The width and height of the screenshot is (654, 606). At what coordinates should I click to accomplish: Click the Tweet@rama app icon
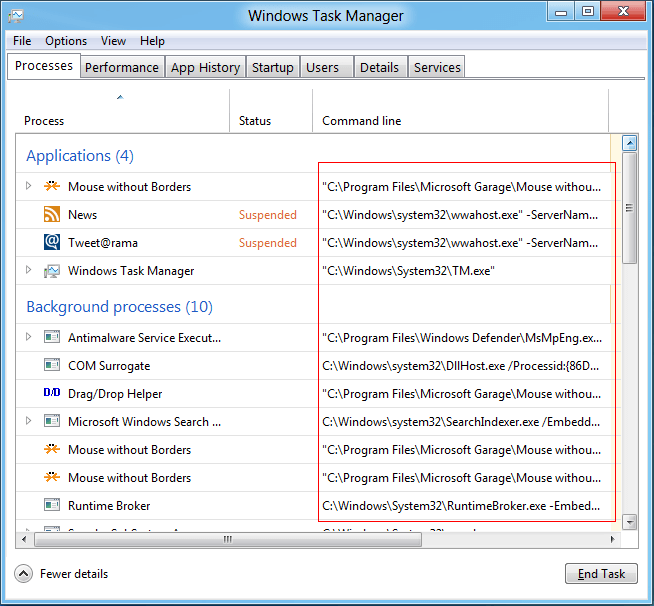click(x=52, y=242)
